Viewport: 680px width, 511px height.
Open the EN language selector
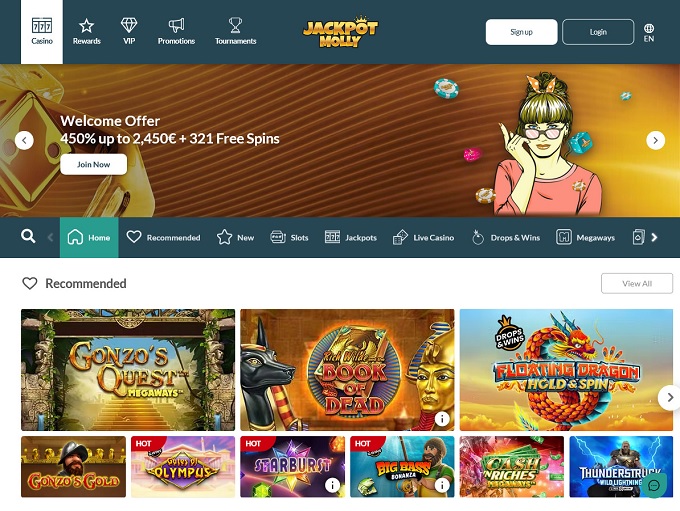pos(649,33)
